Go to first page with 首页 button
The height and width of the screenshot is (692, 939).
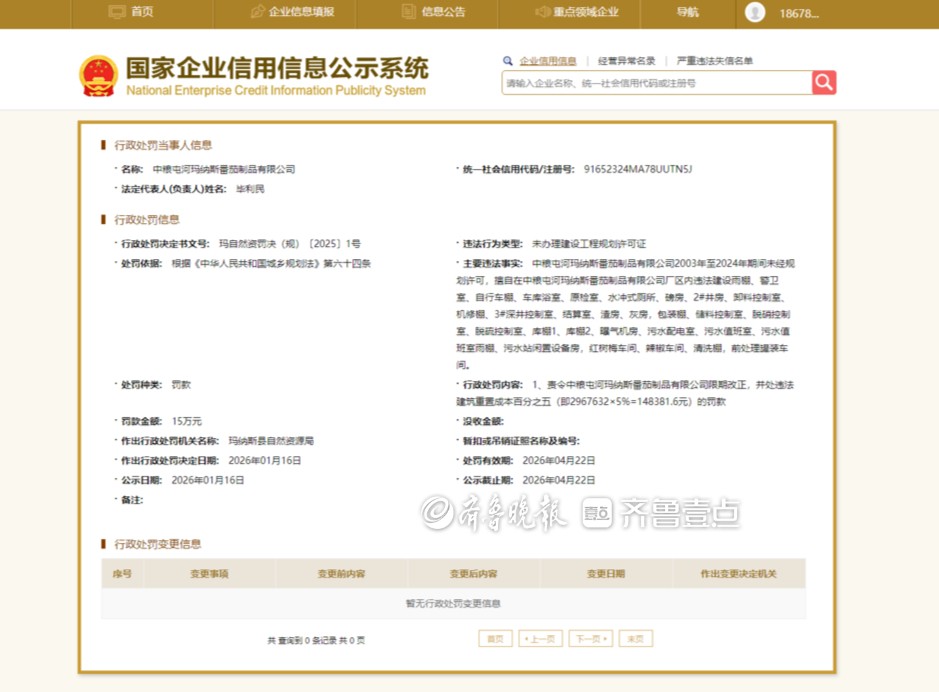(x=495, y=639)
